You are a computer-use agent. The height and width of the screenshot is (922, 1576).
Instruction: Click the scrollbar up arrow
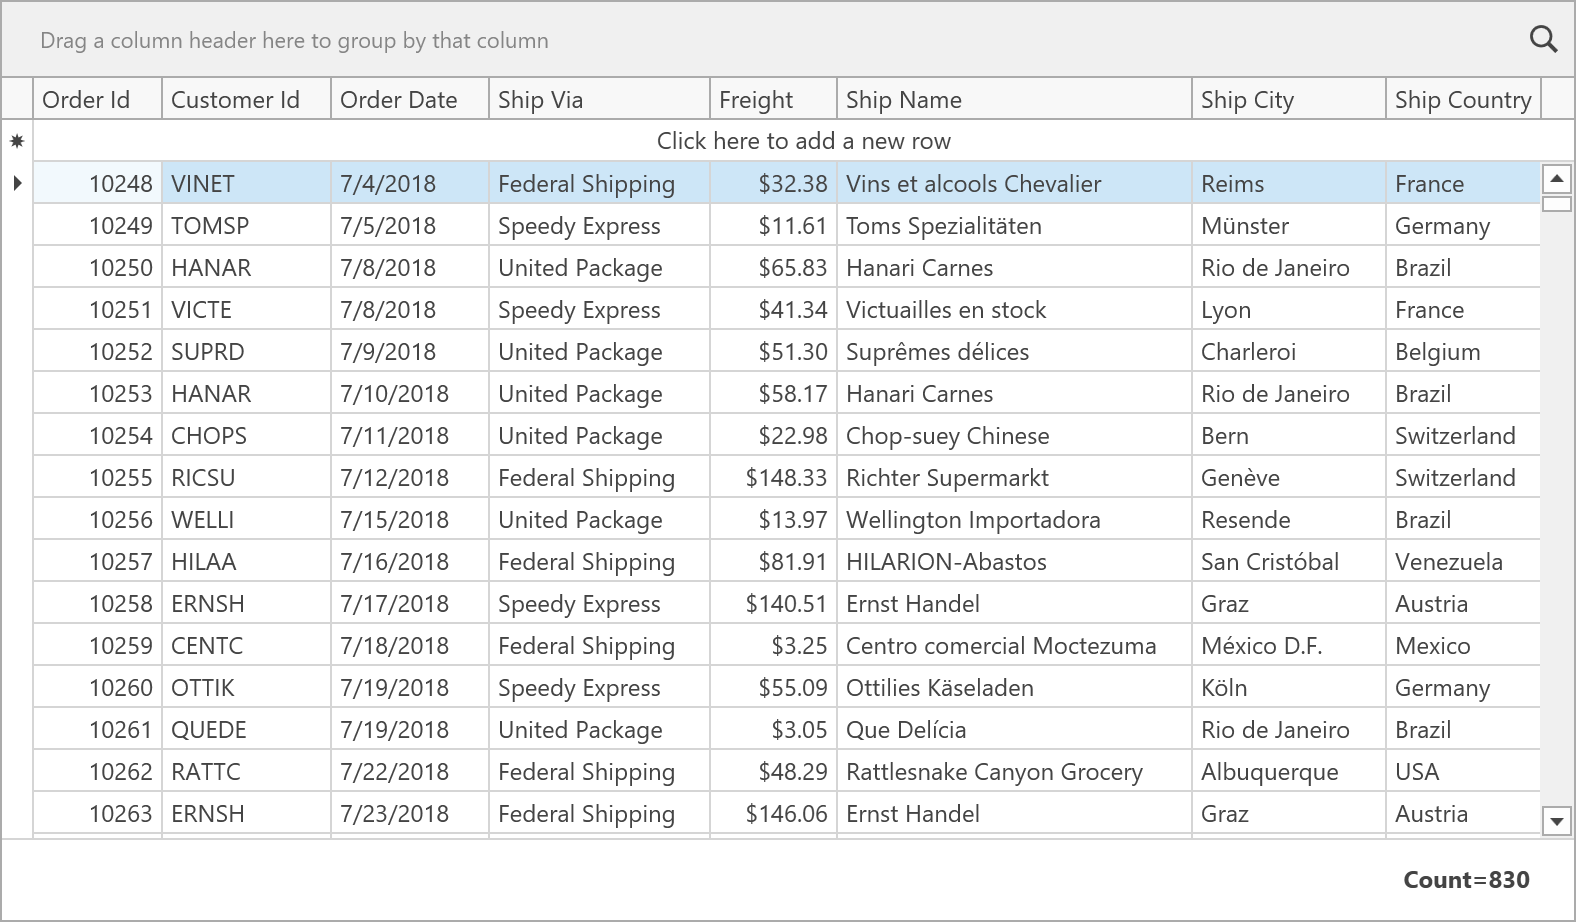pyautogui.click(x=1557, y=180)
